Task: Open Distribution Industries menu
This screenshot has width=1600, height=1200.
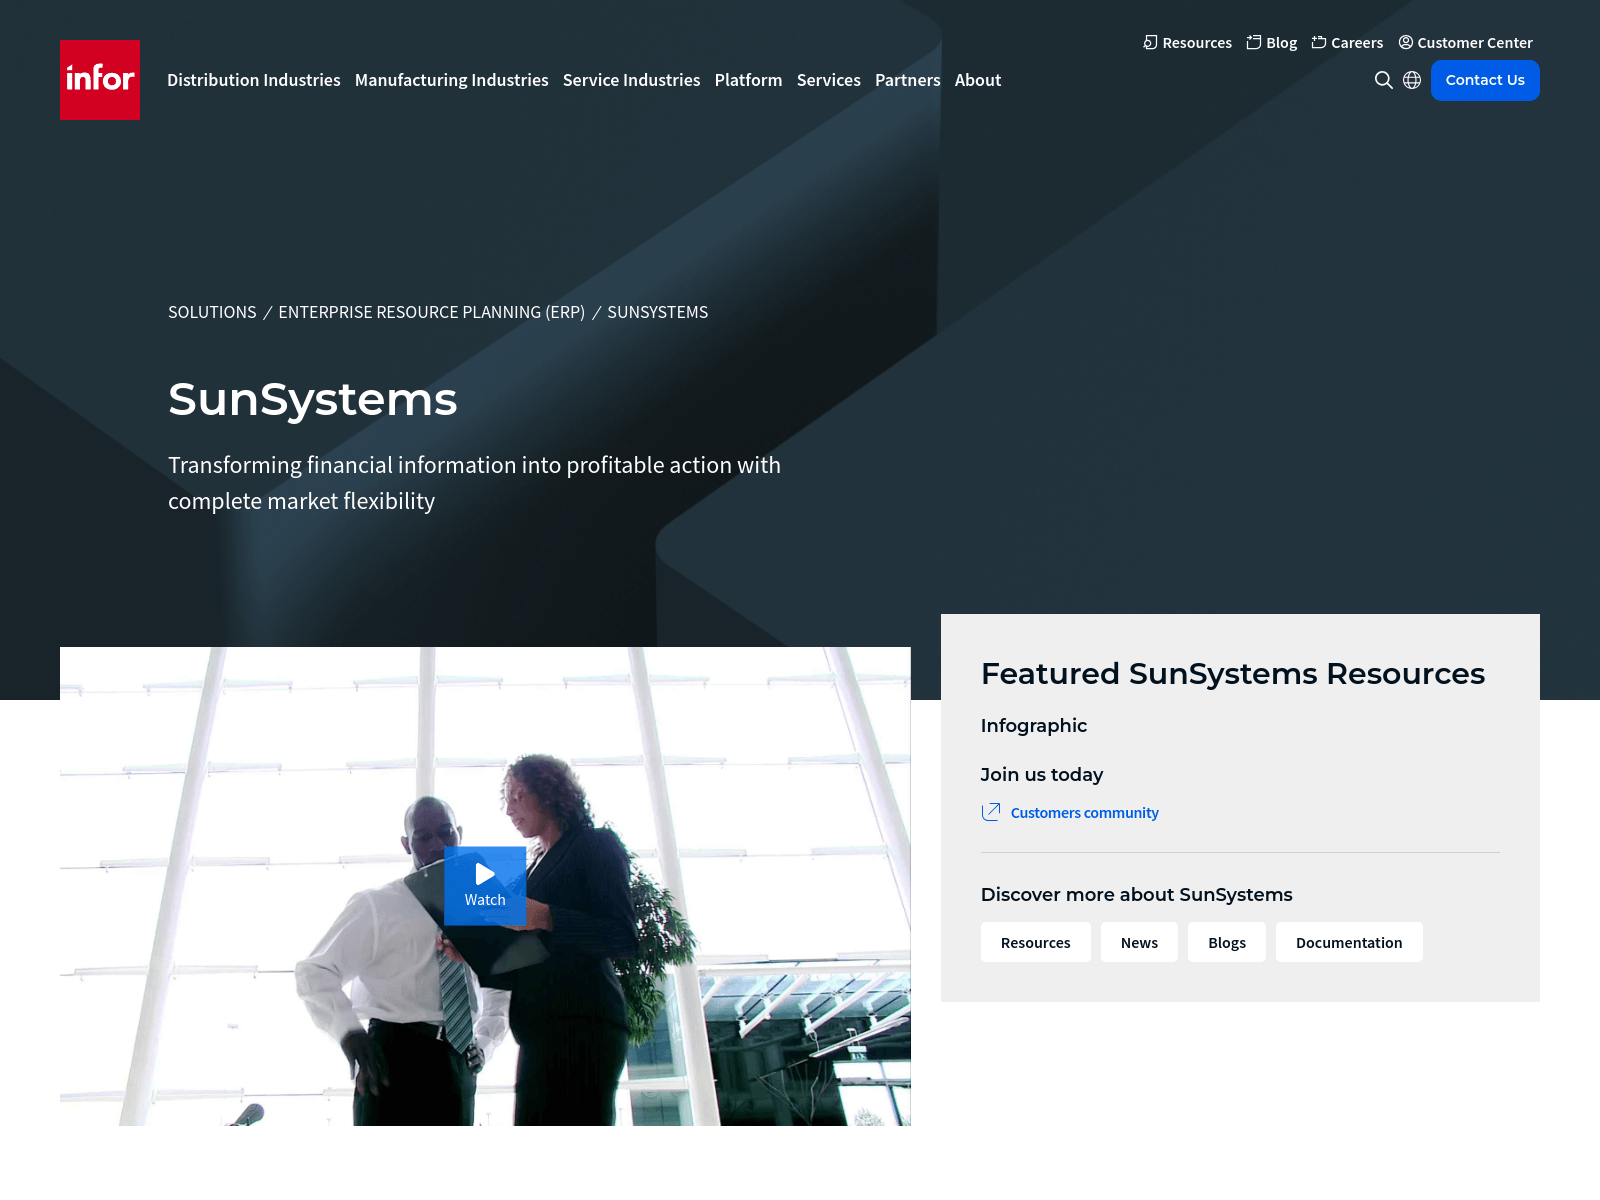Action: point(254,80)
